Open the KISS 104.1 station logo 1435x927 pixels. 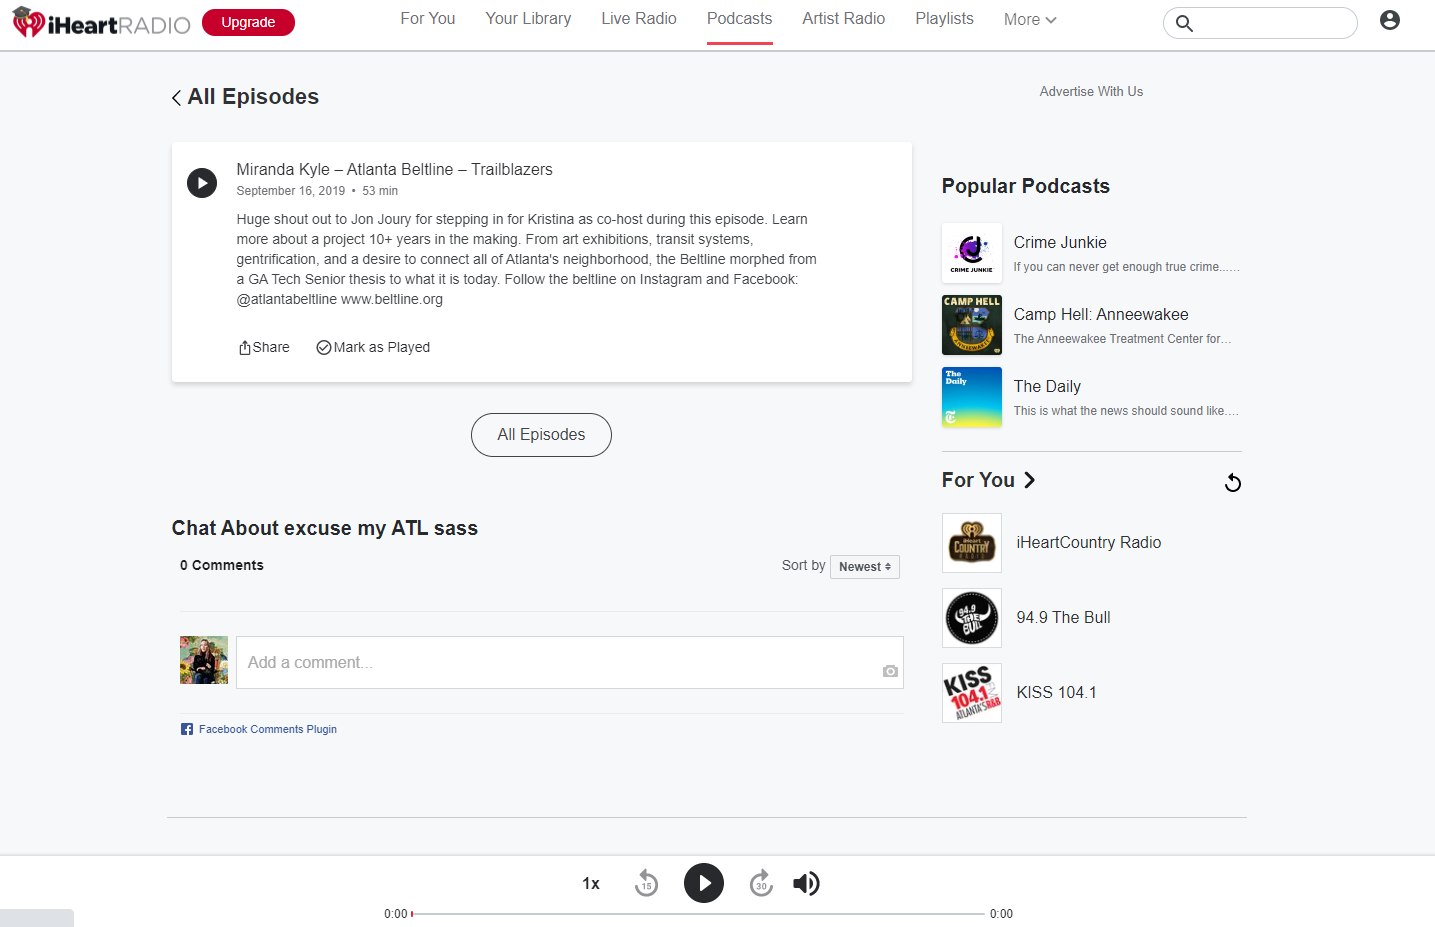tap(972, 693)
